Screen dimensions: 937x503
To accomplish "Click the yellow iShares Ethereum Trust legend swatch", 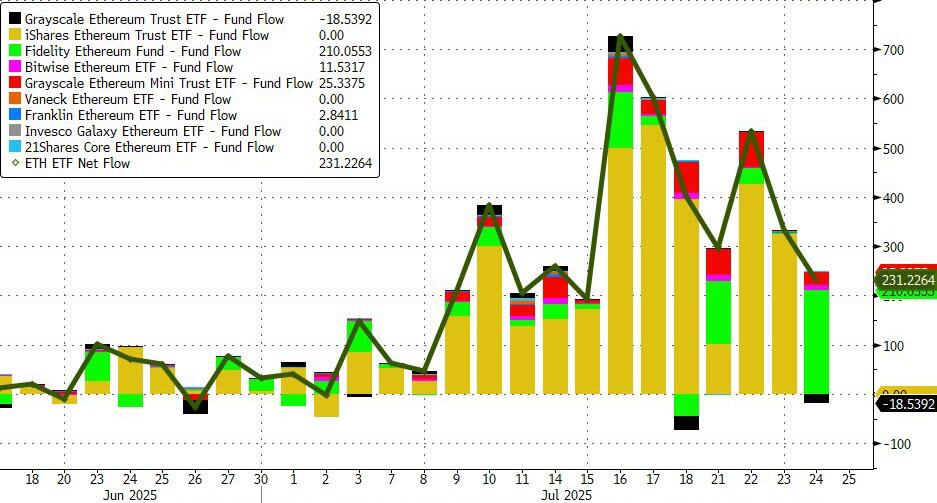I will [14, 35].
